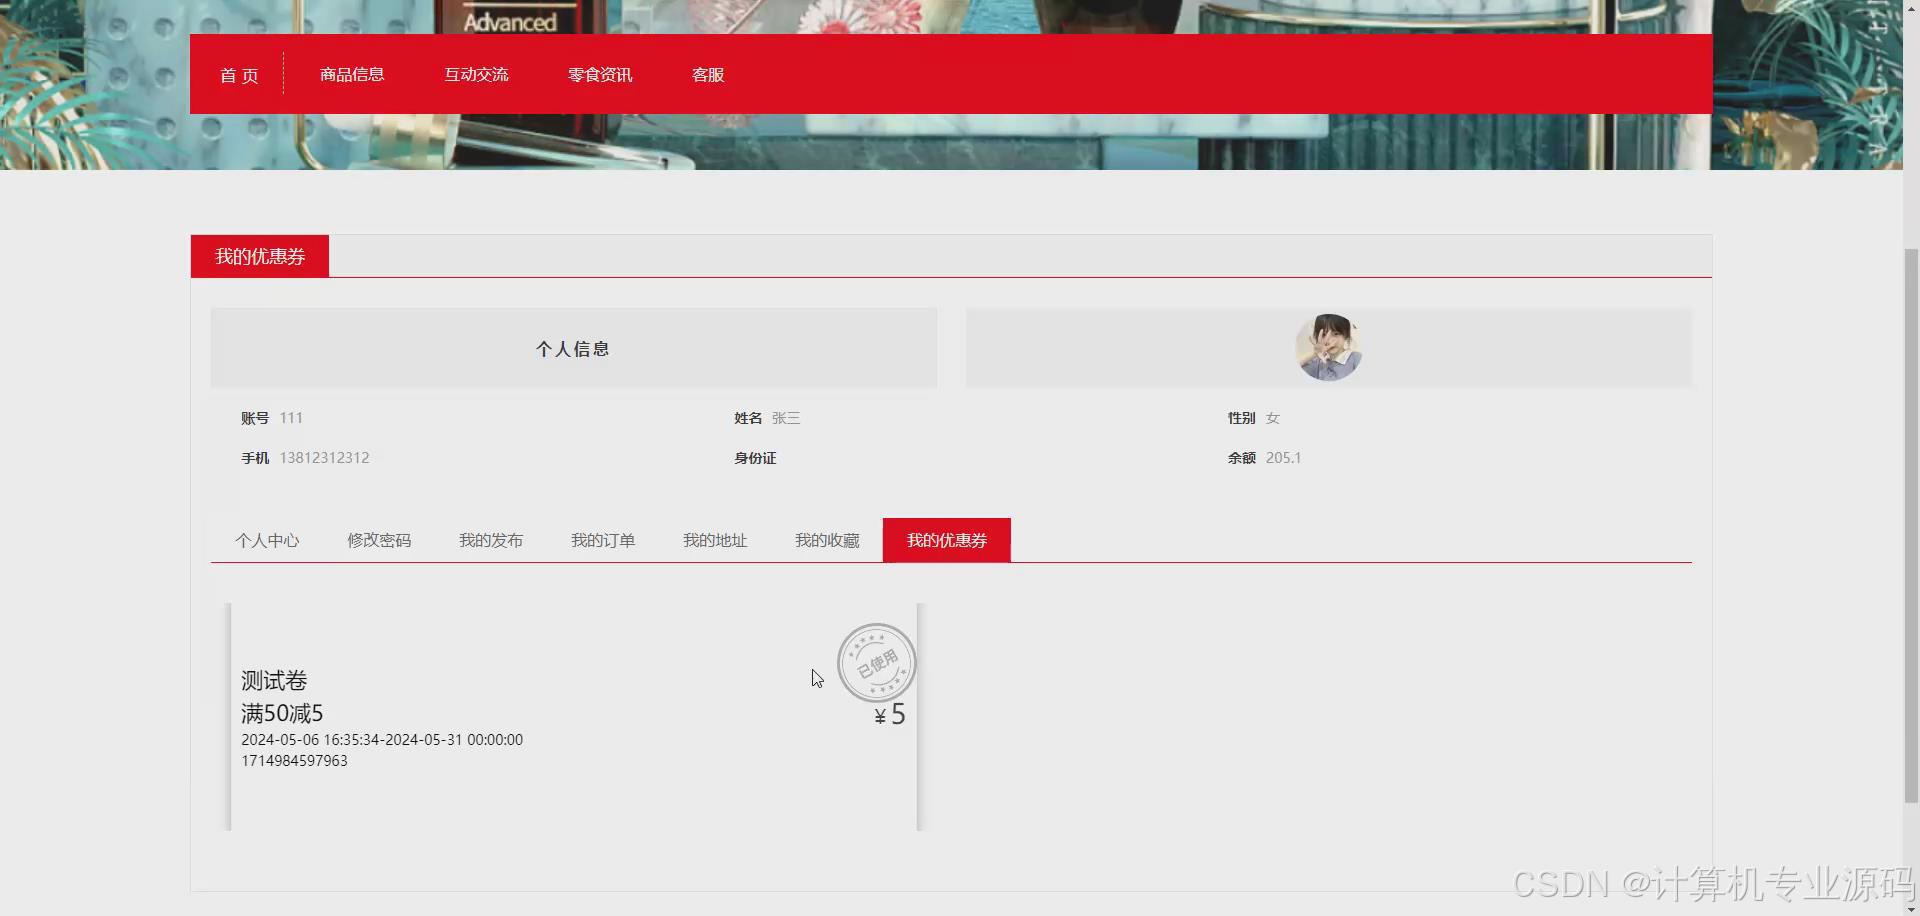Switch to the 修改密码 tab
The height and width of the screenshot is (916, 1920).
pos(379,540)
